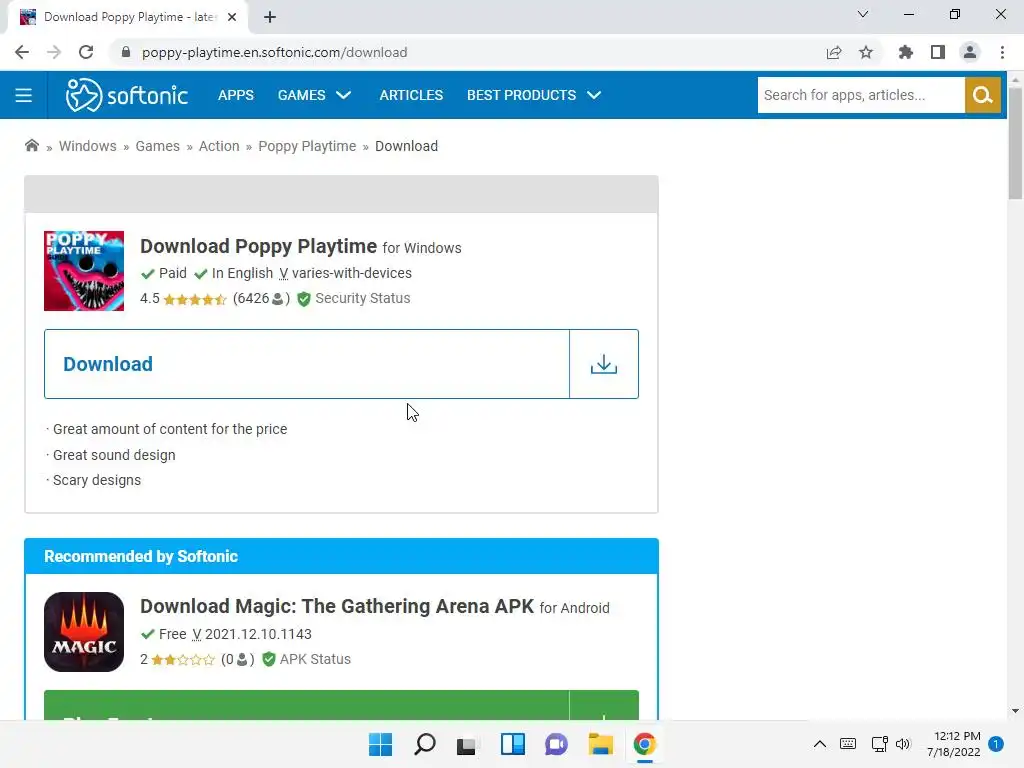Open the APPS navigation item
1024x768 pixels.
tap(236, 95)
